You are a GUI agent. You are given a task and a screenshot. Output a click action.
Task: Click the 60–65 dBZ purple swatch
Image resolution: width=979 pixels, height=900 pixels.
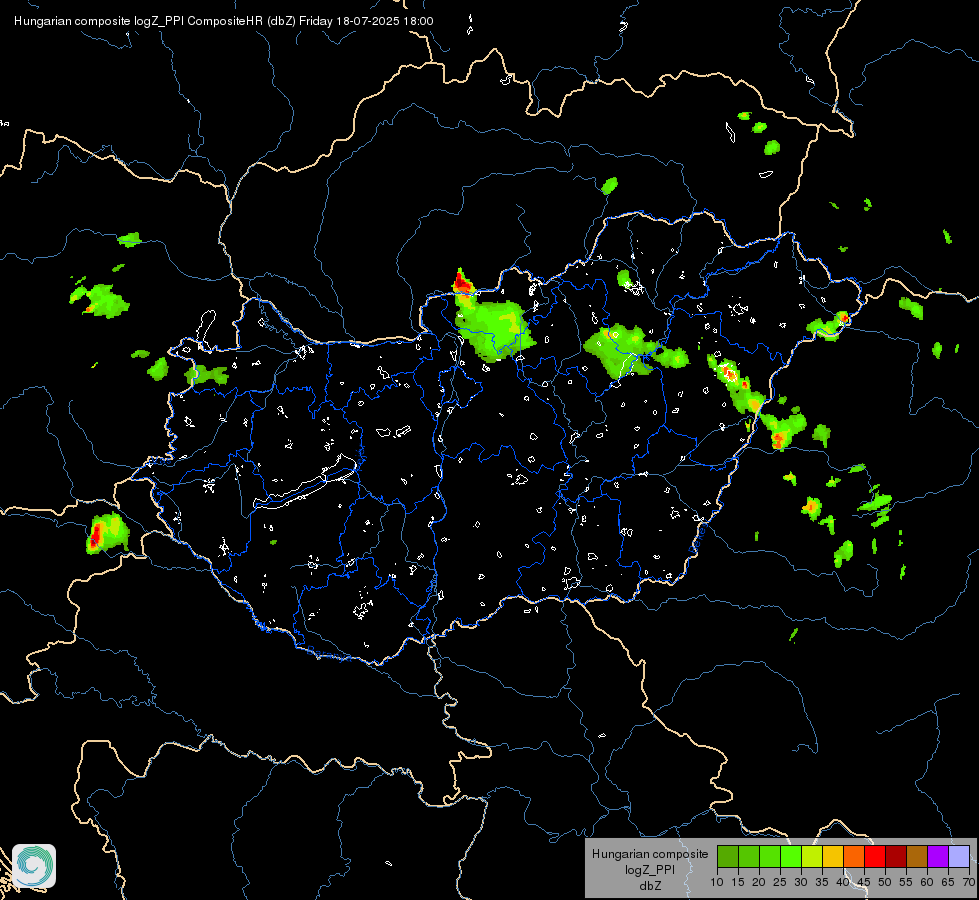(x=938, y=856)
